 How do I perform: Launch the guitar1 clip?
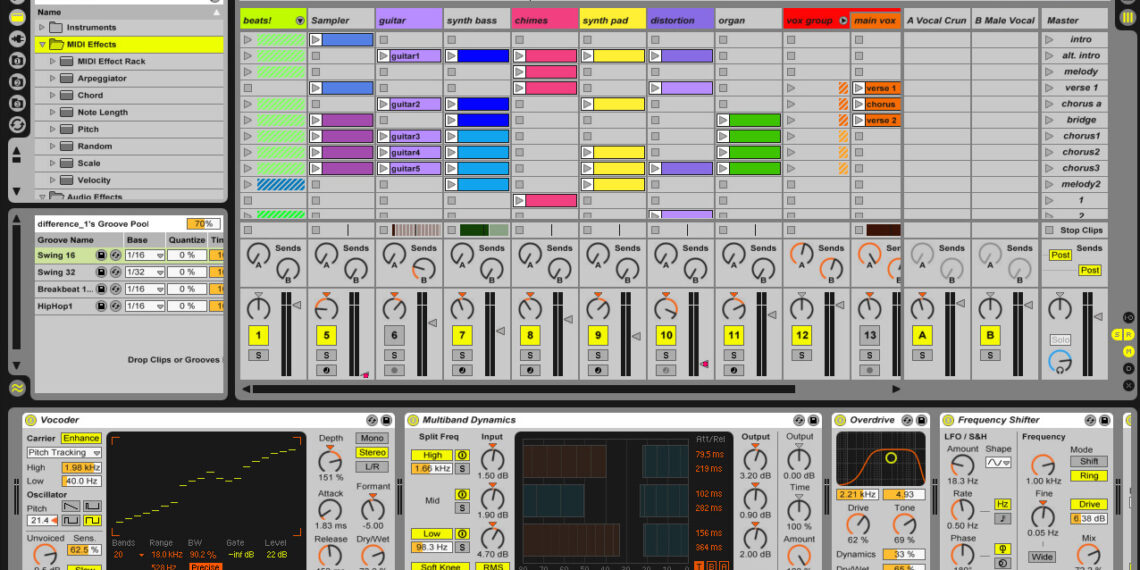[384, 56]
